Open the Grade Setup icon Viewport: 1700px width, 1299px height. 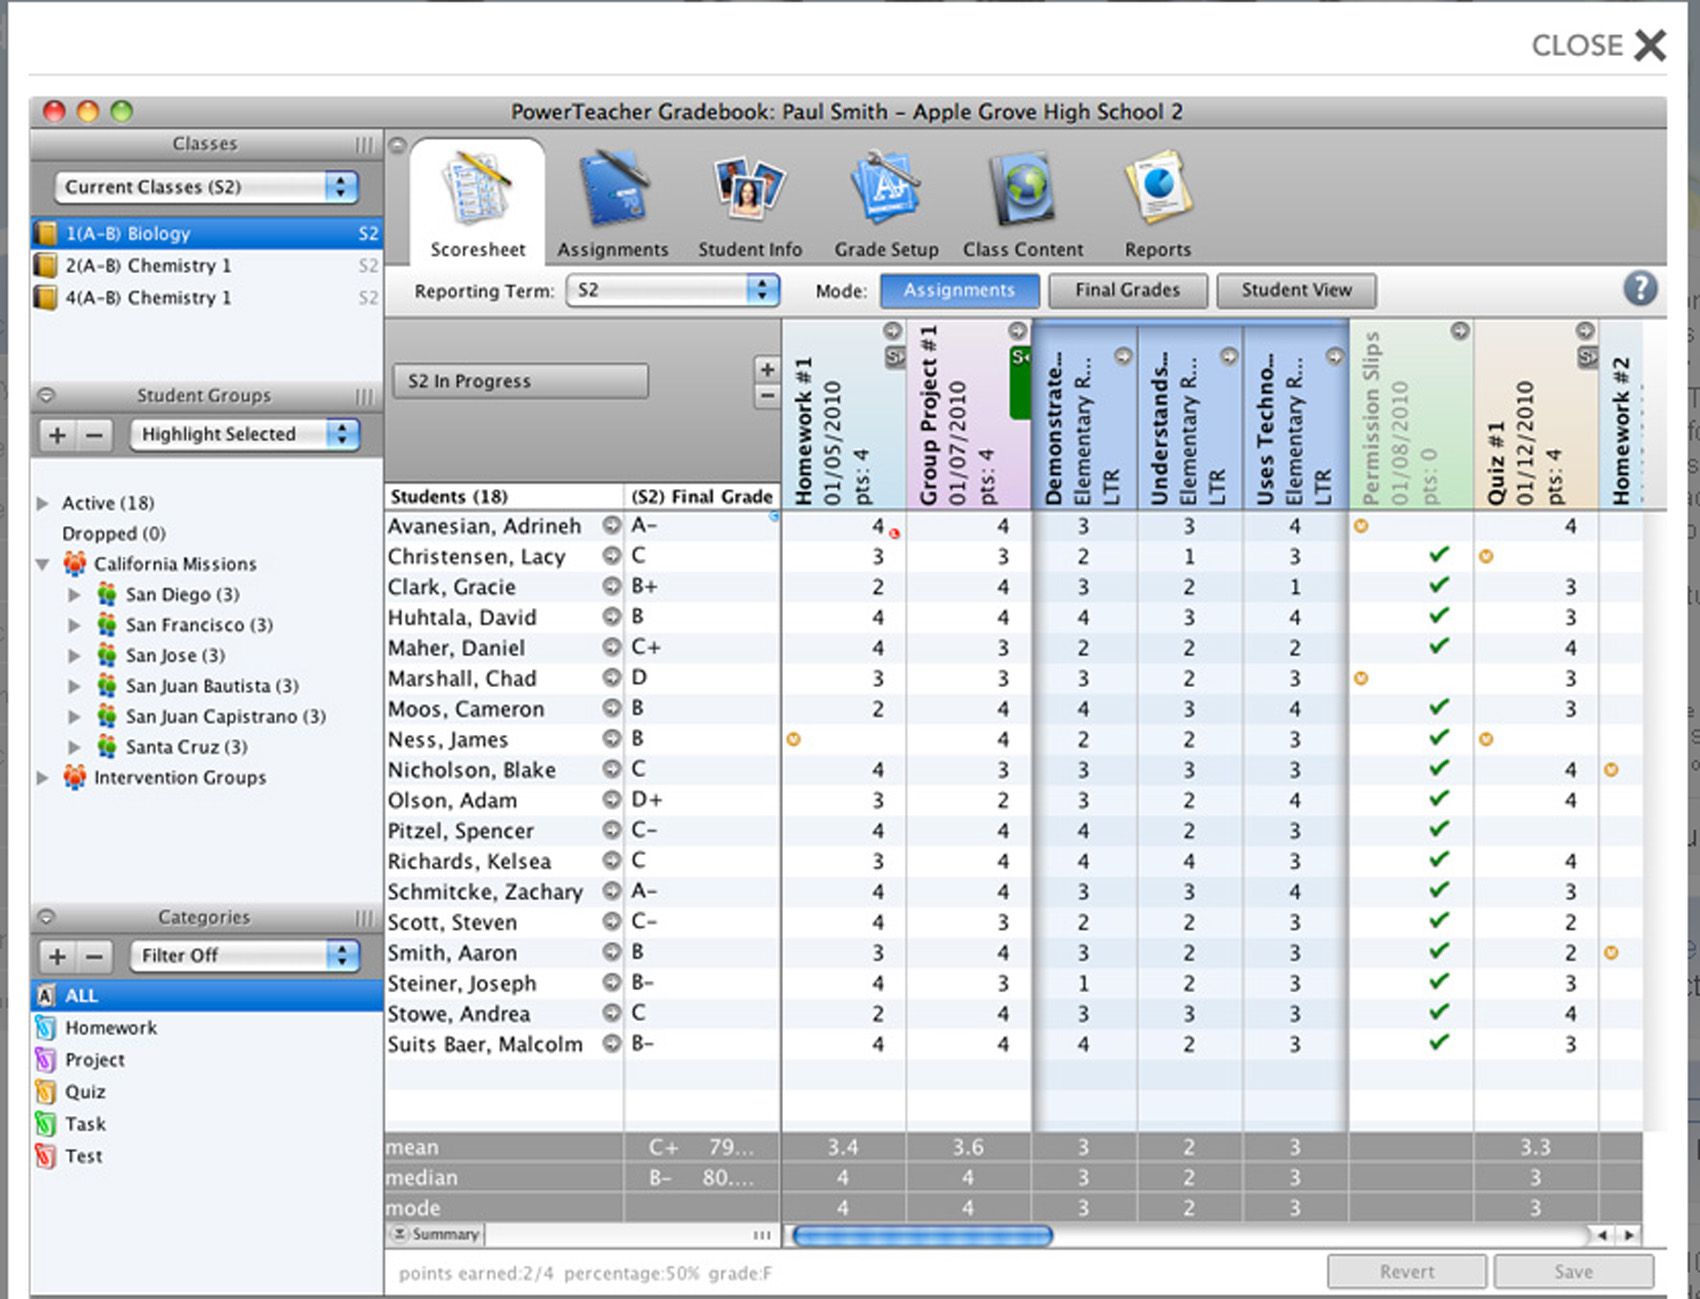886,189
